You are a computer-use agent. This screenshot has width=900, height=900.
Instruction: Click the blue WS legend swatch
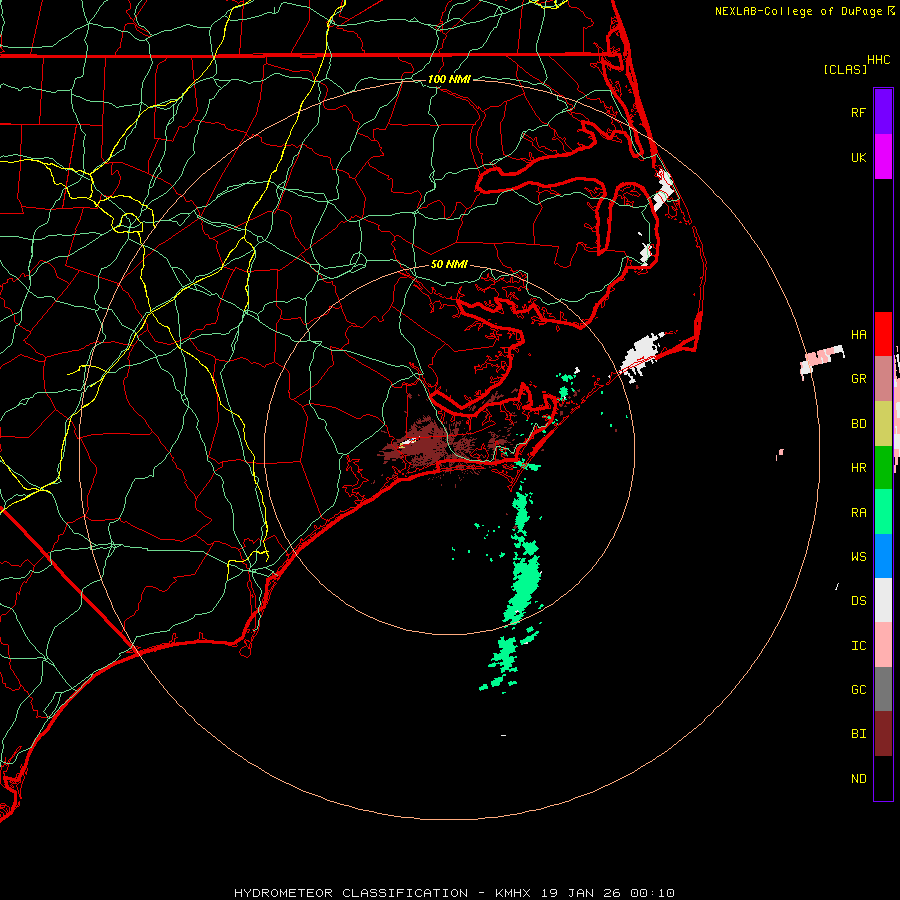pyautogui.click(x=883, y=556)
